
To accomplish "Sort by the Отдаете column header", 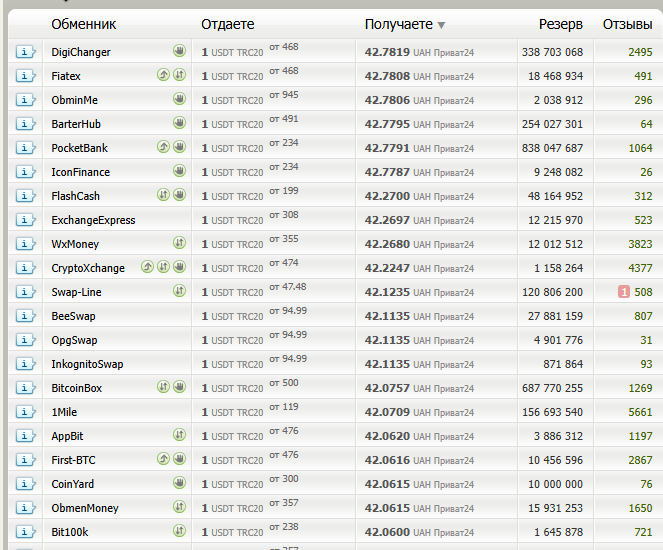I will click(x=227, y=25).
